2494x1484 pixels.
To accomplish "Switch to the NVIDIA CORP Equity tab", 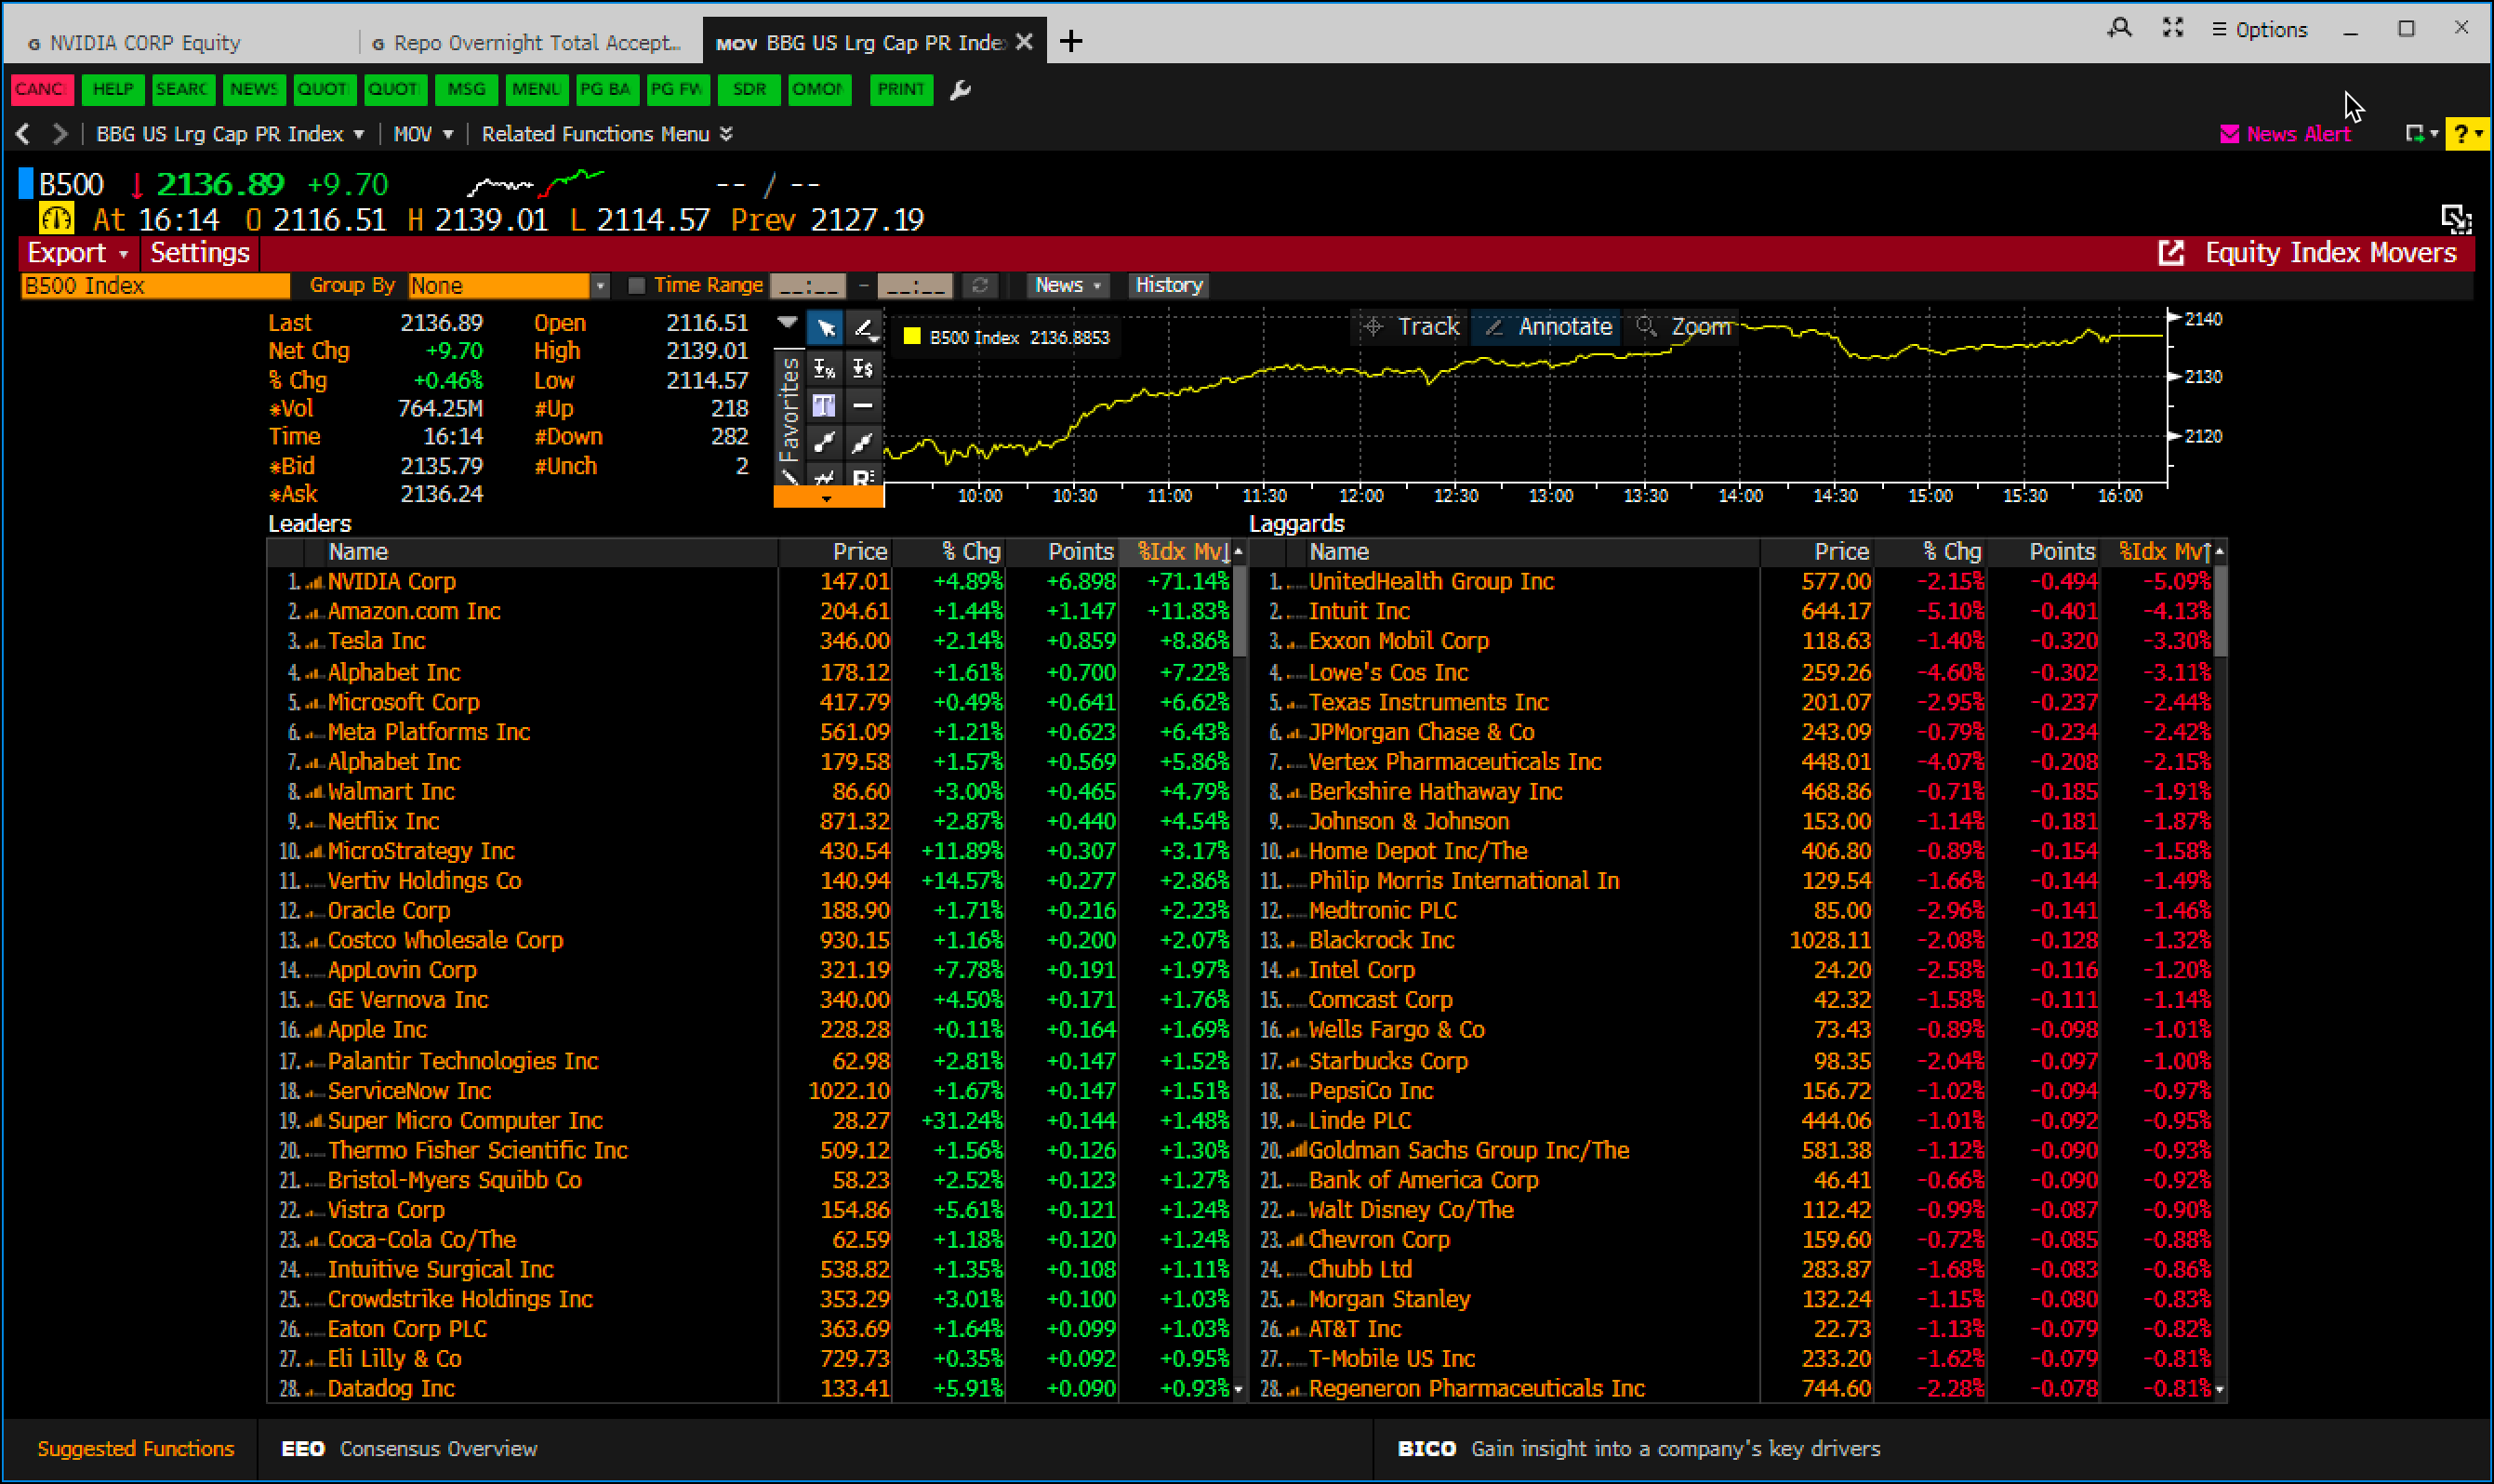I will 145,43.
